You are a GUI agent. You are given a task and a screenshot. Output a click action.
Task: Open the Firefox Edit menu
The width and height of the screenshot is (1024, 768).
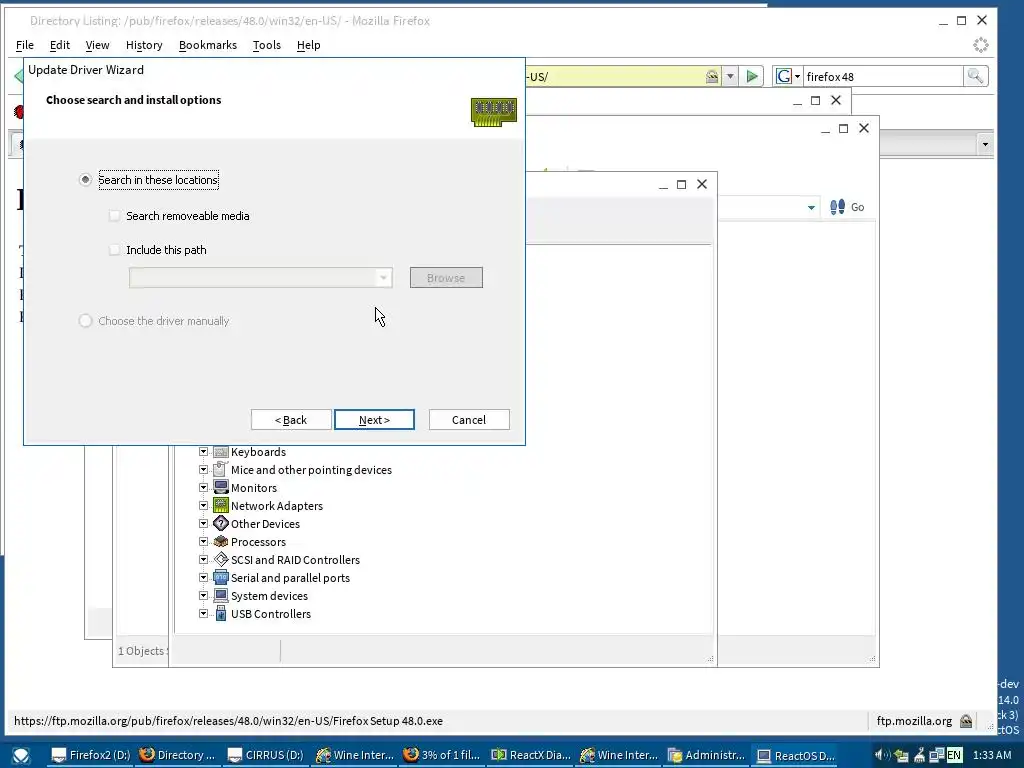pos(59,45)
